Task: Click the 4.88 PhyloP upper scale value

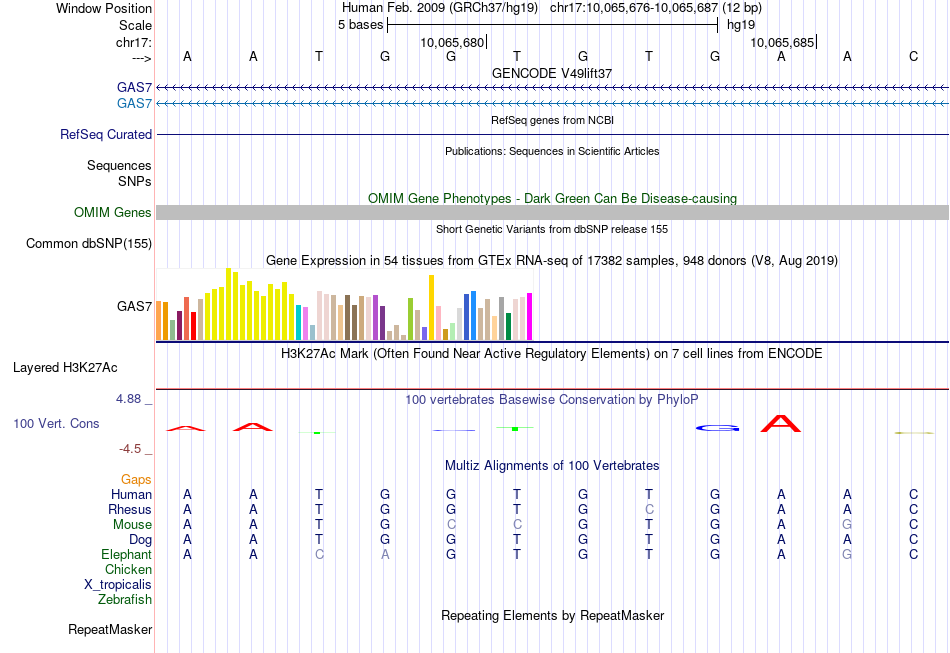Action: [128, 399]
